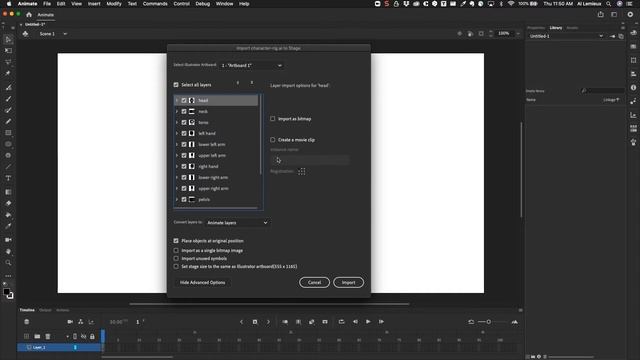Pick the Oval tool

8,144
